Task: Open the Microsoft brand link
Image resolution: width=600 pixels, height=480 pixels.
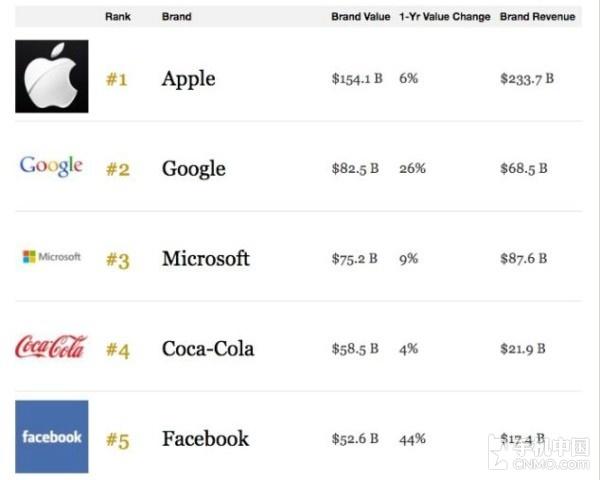Action: 206,258
